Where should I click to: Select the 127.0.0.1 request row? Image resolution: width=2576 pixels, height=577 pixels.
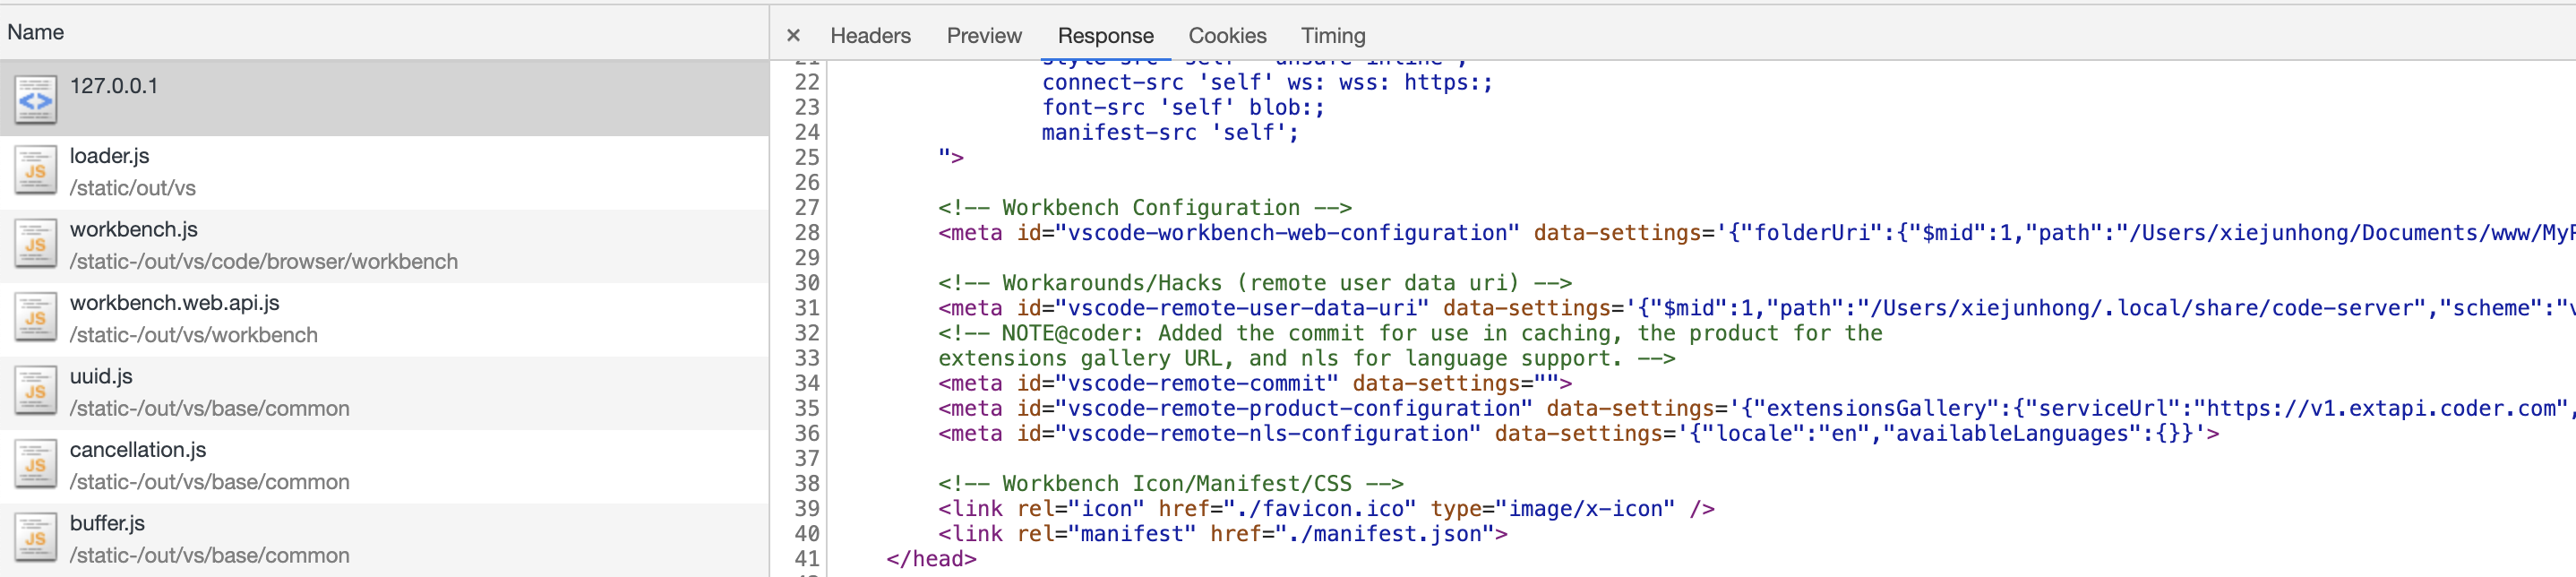point(384,99)
